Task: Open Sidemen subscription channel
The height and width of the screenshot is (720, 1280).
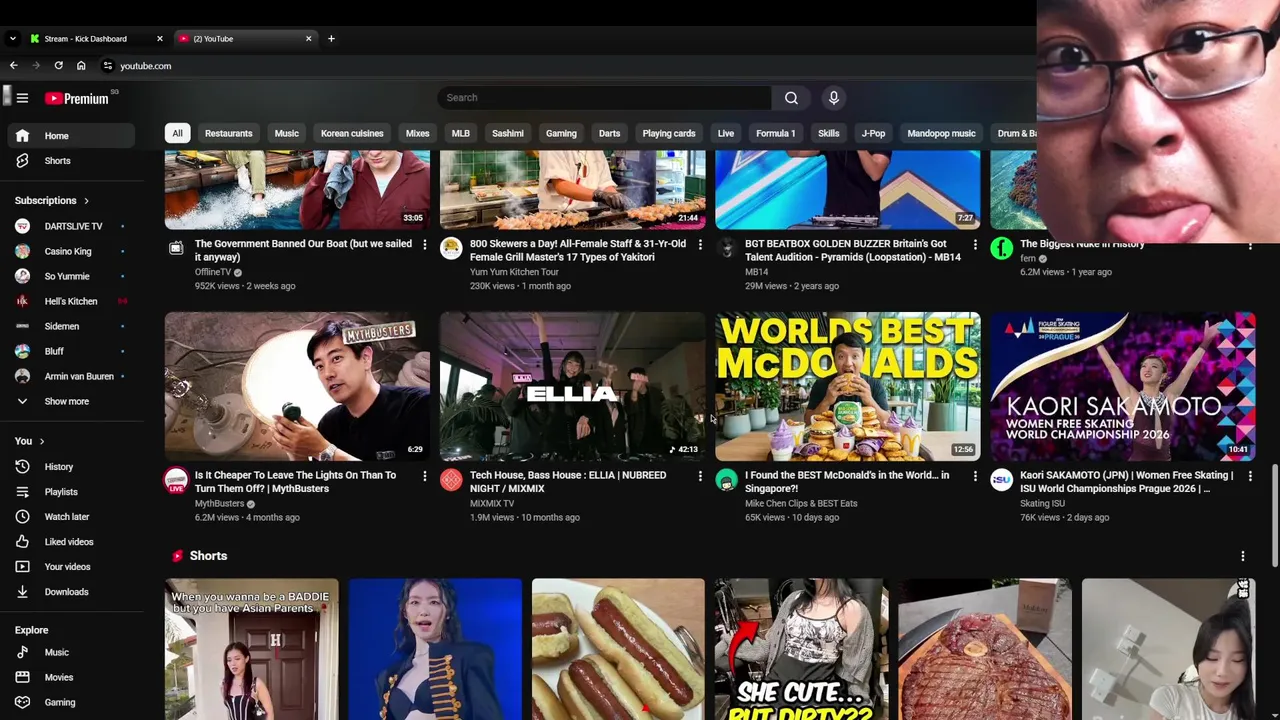Action: click(70, 326)
